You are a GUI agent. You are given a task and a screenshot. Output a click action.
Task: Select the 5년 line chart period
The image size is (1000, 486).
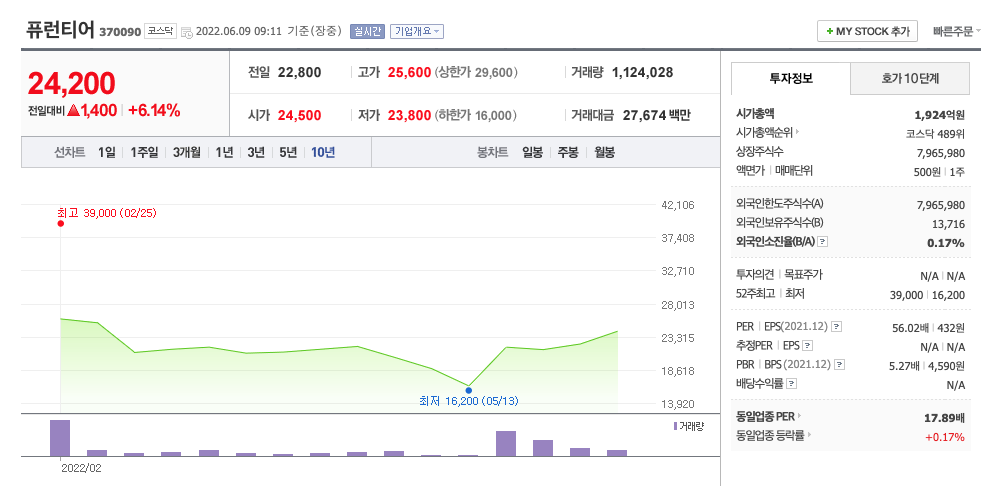click(288, 152)
